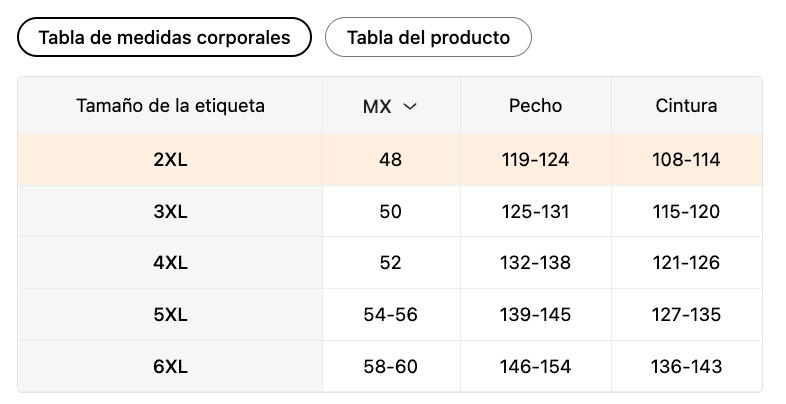Open the MX size region dropdown
Viewport: 786px width, 404px height.
point(389,106)
